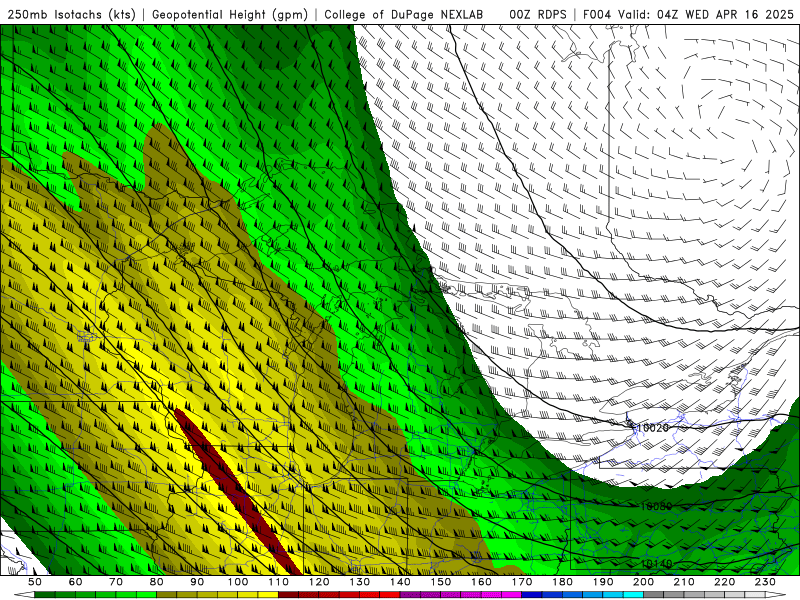Click the 210 knot colorbar label
This screenshot has width=800, height=600.
point(685,582)
